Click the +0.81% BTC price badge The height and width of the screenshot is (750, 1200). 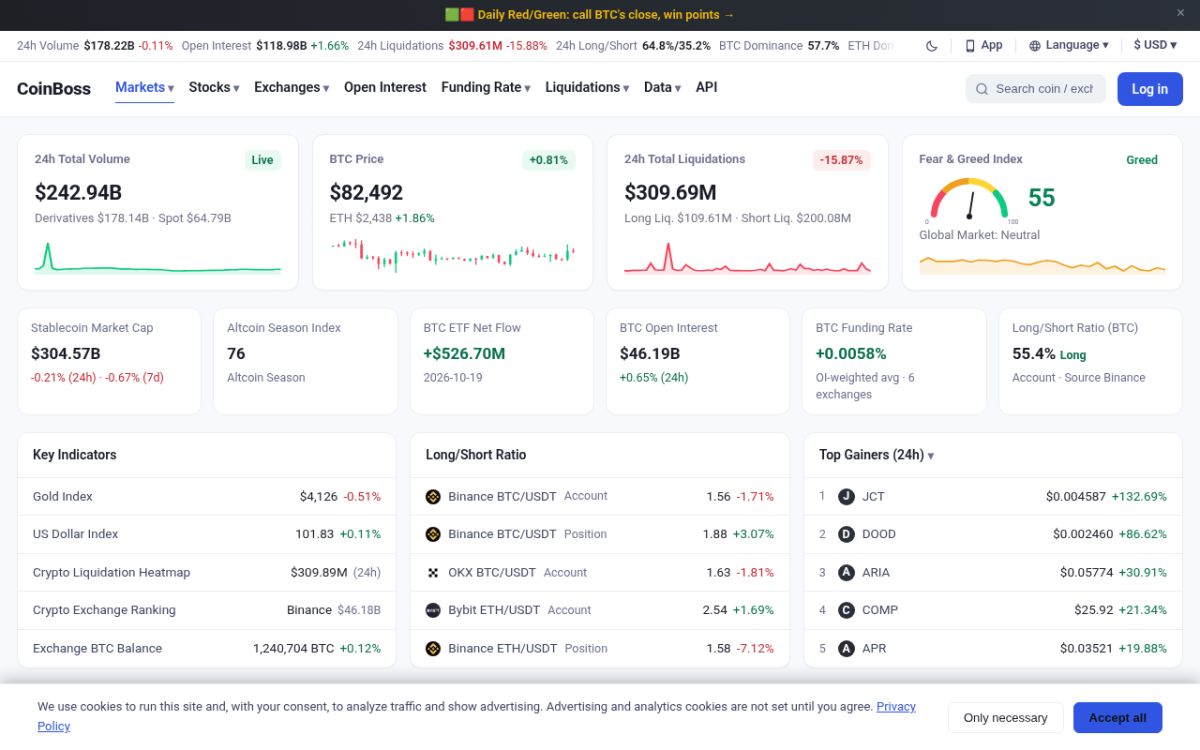(x=549, y=160)
